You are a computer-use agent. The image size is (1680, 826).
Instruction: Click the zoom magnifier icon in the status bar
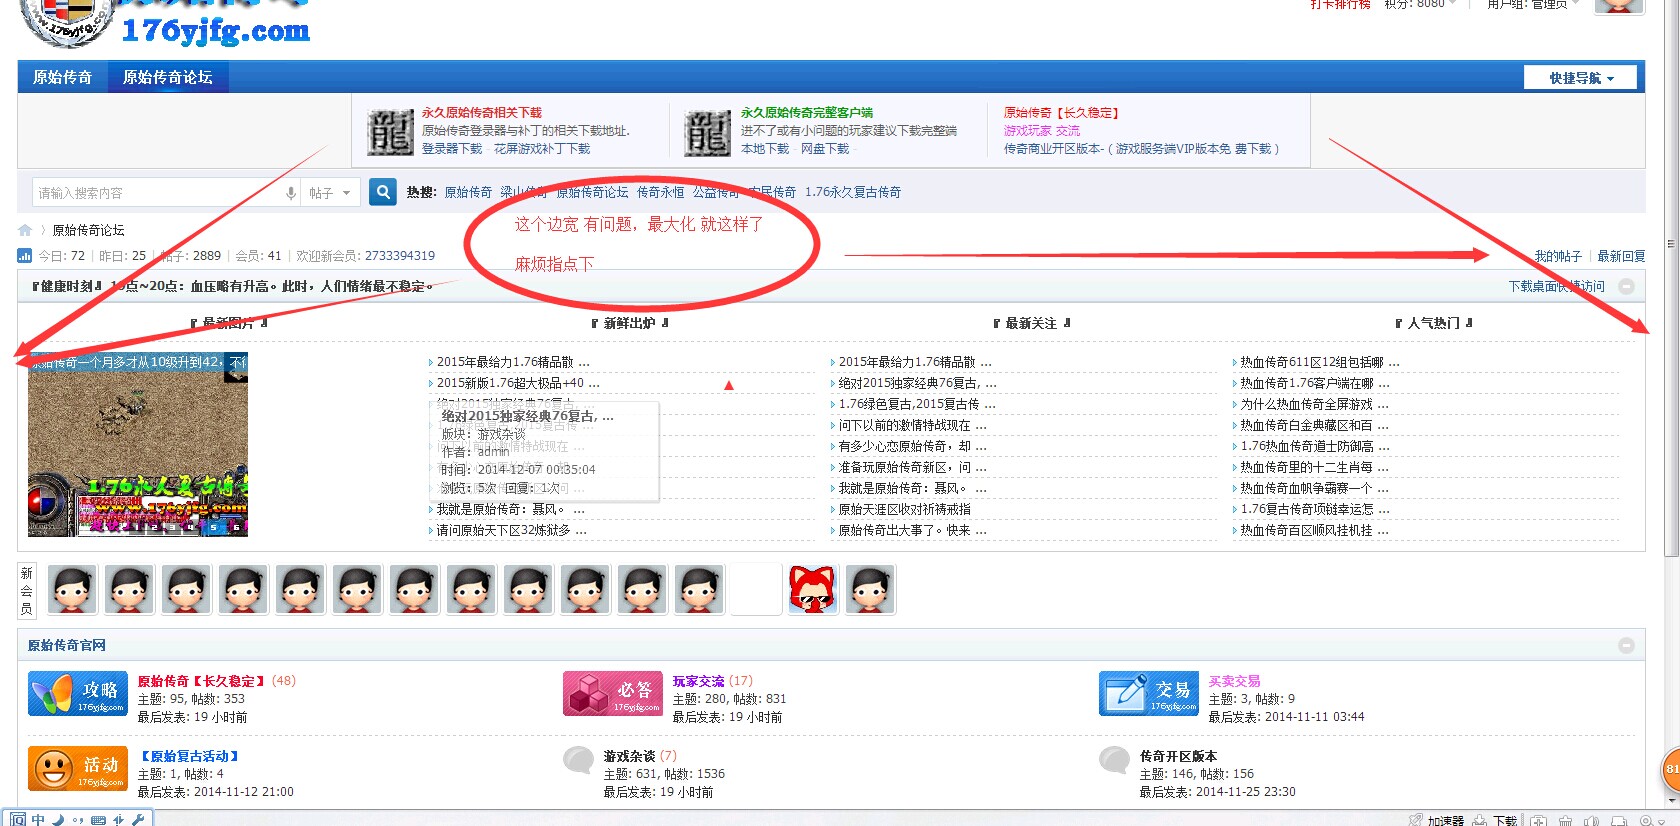pyautogui.click(x=1649, y=820)
